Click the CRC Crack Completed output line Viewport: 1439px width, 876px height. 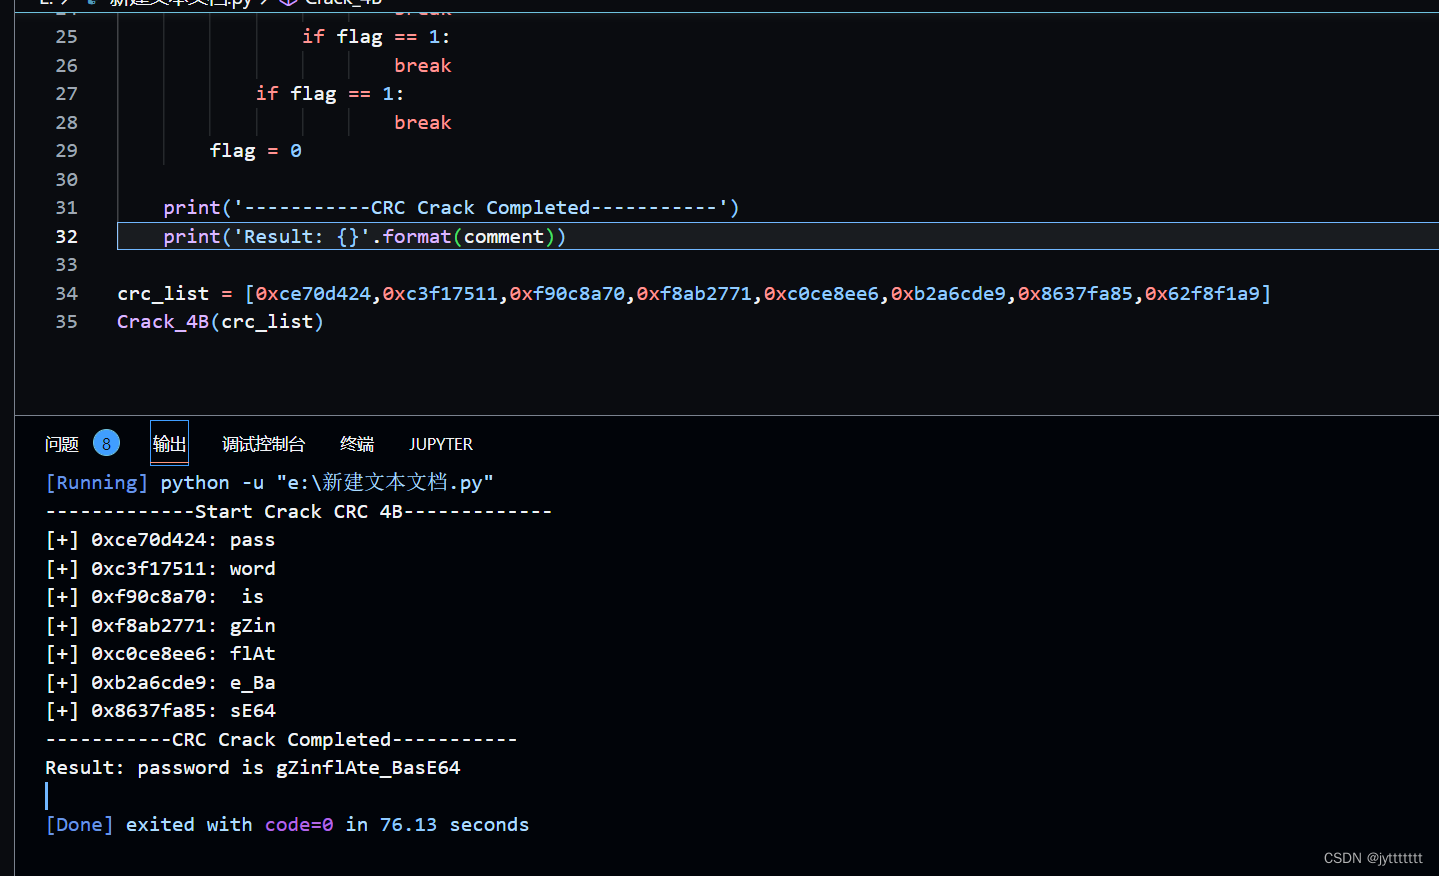(281, 740)
